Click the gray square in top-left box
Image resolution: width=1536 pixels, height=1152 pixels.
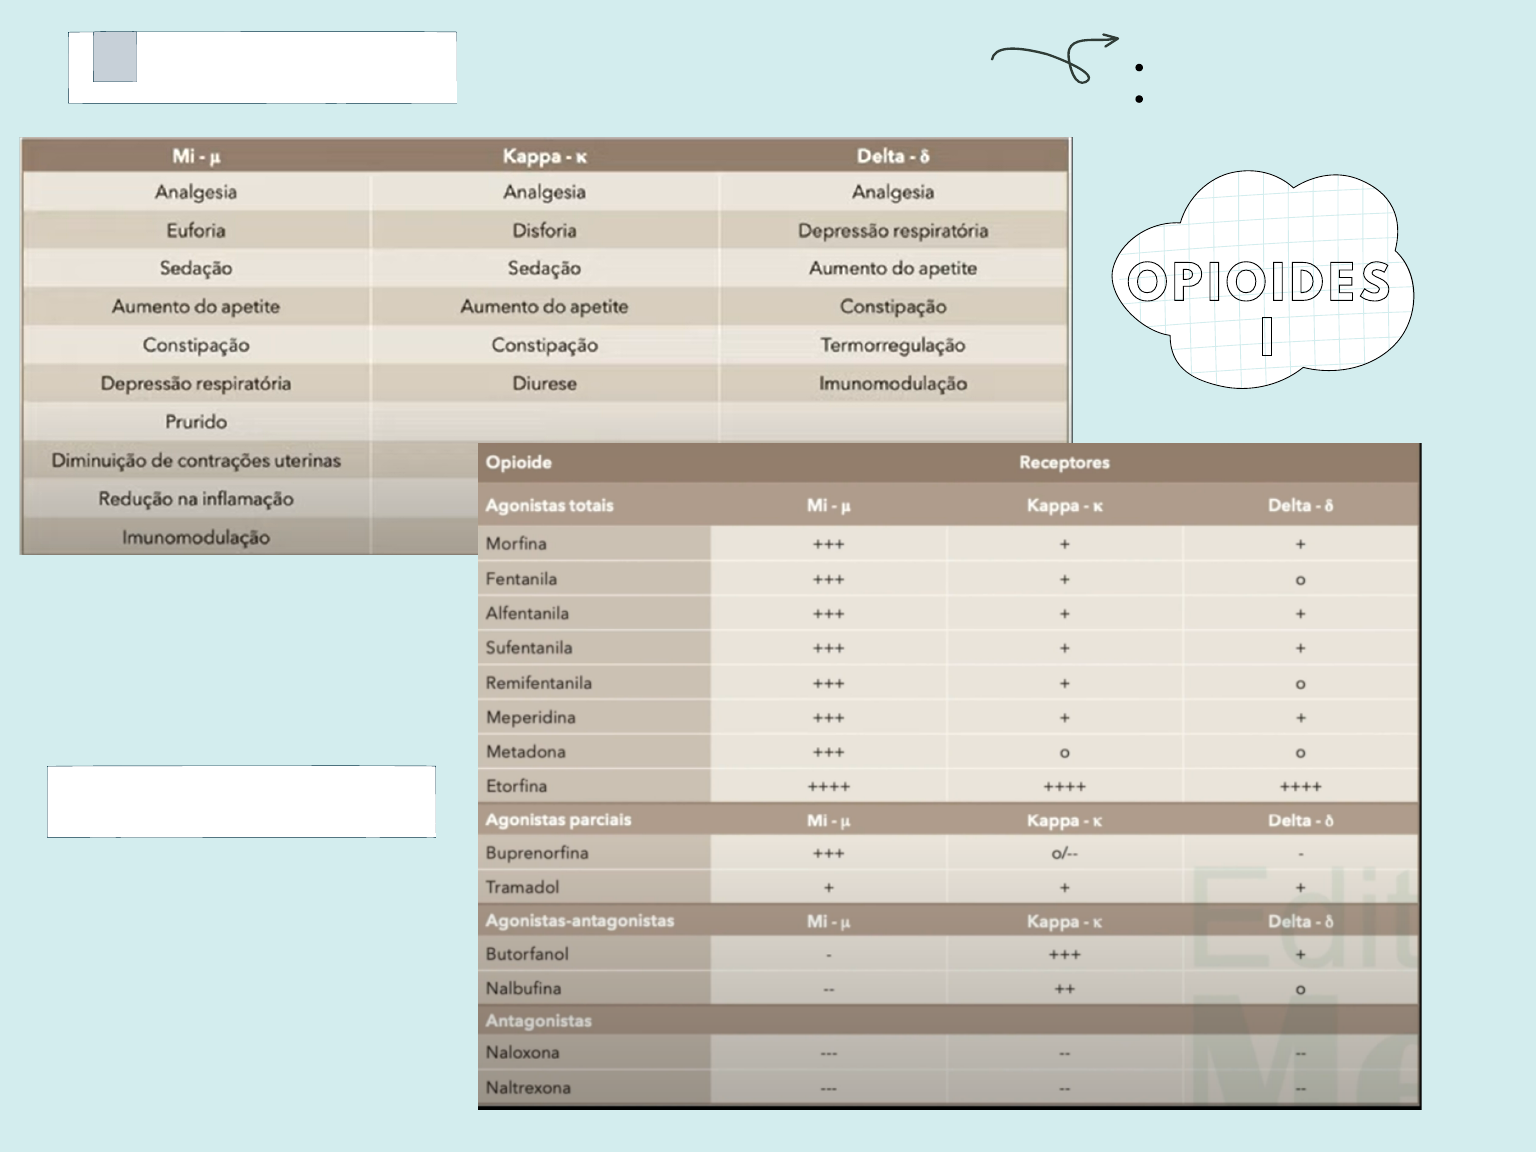pos(114,57)
